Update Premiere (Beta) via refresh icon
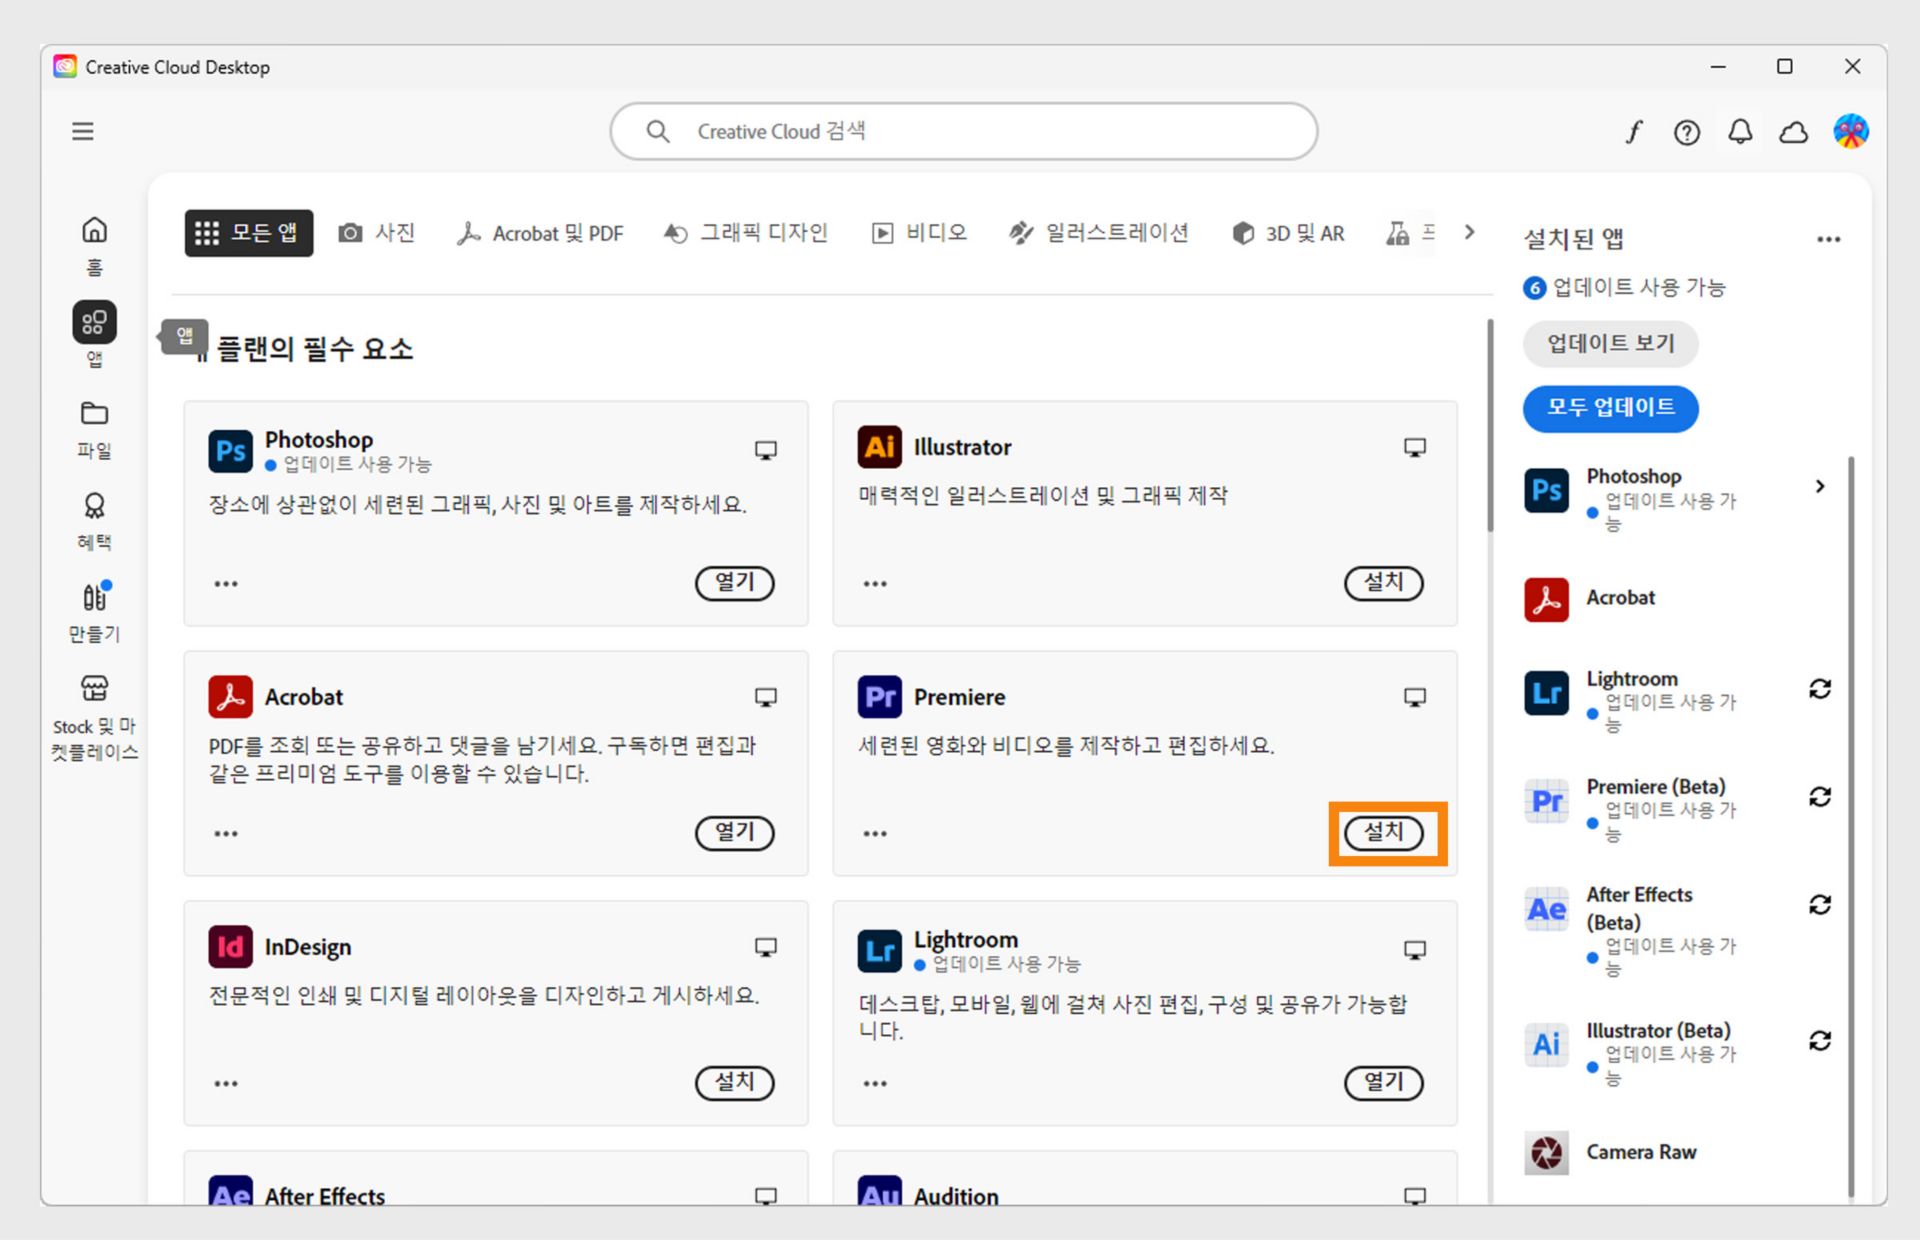The image size is (1920, 1240). (x=1820, y=797)
